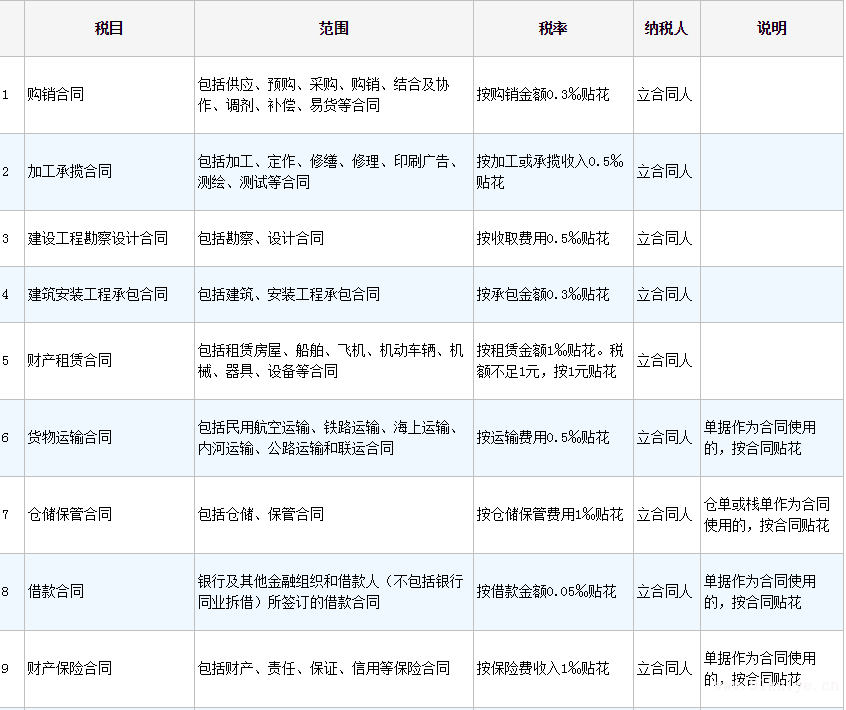Click the 范围 column header
Image resolution: width=846 pixels, height=710 pixels.
pyautogui.click(x=334, y=29)
